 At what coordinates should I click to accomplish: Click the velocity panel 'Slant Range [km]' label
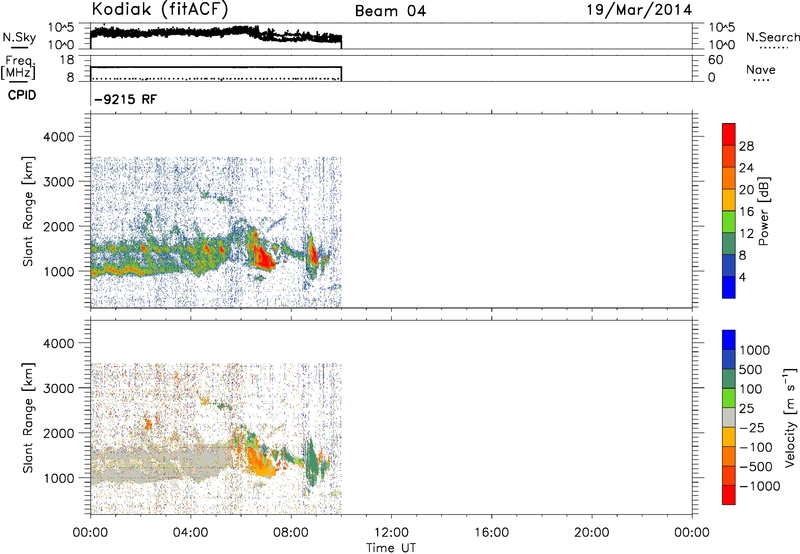[28, 418]
